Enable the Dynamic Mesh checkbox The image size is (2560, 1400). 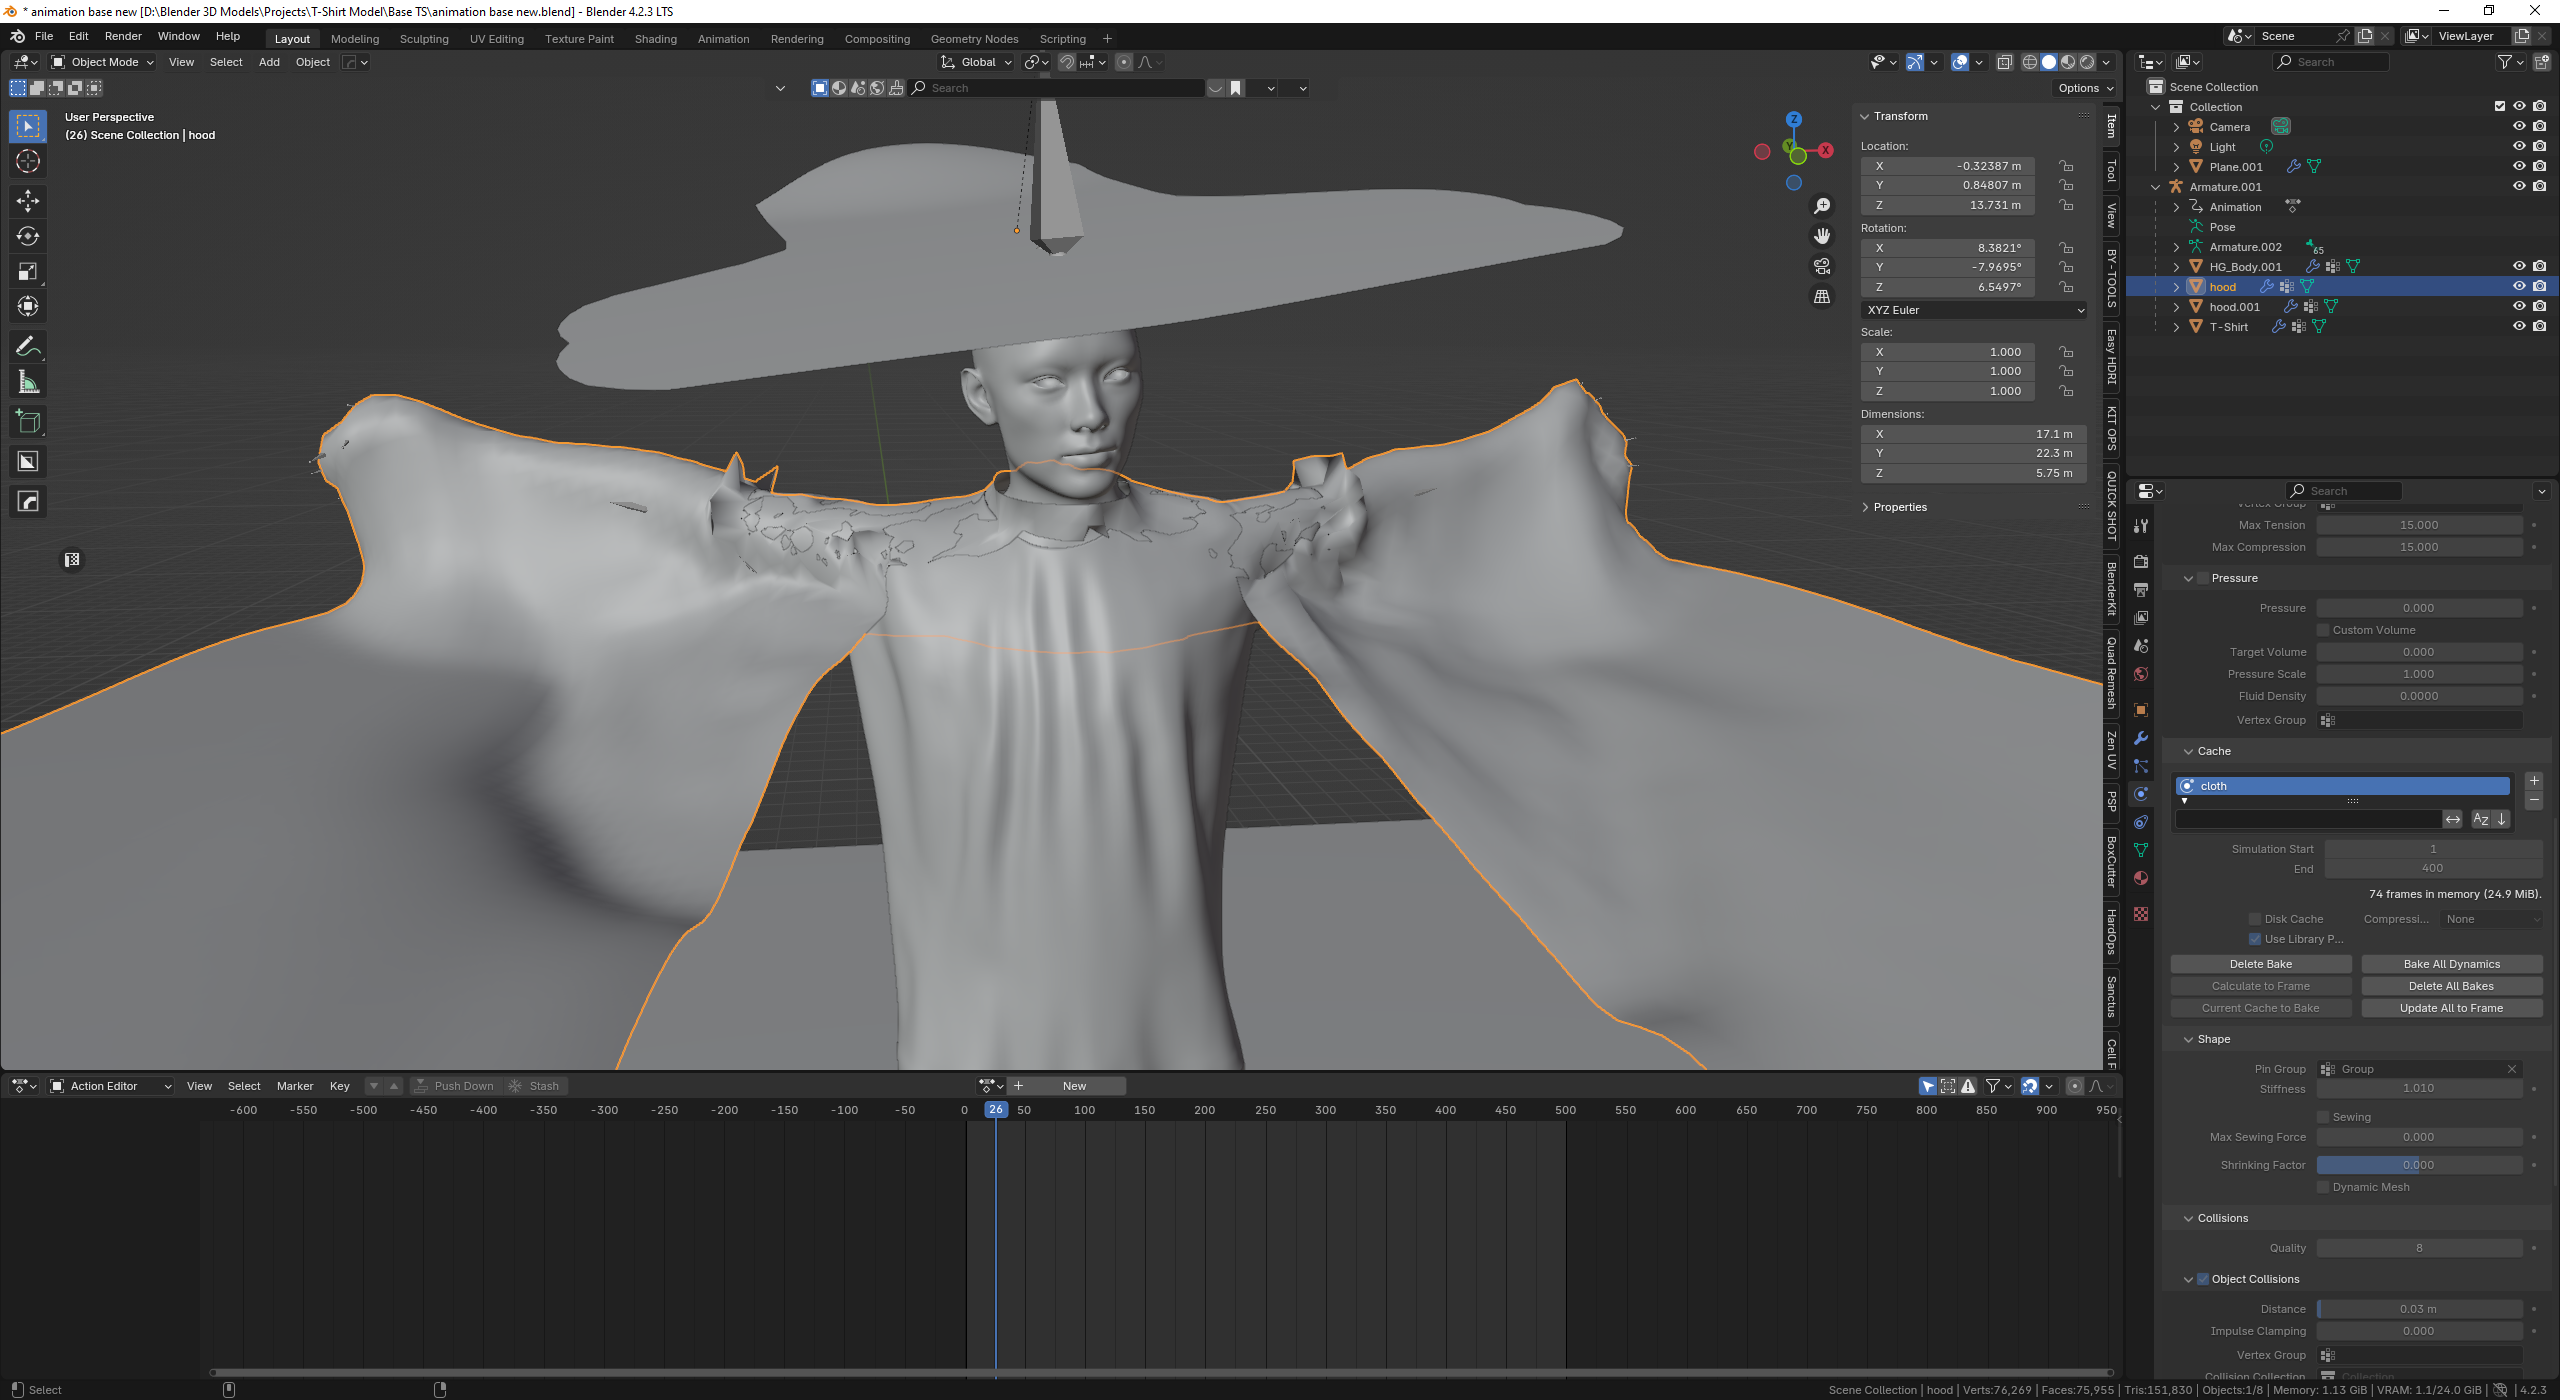[2323, 1187]
